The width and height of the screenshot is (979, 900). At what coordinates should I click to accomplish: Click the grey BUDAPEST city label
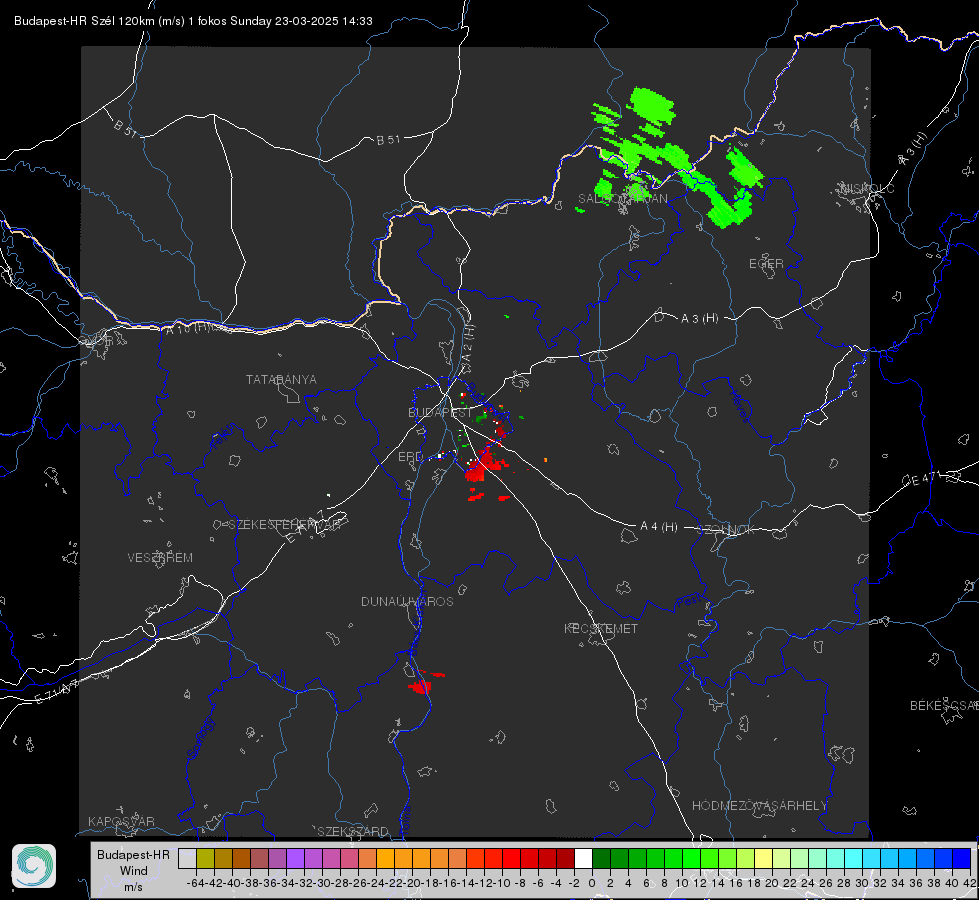[440, 412]
